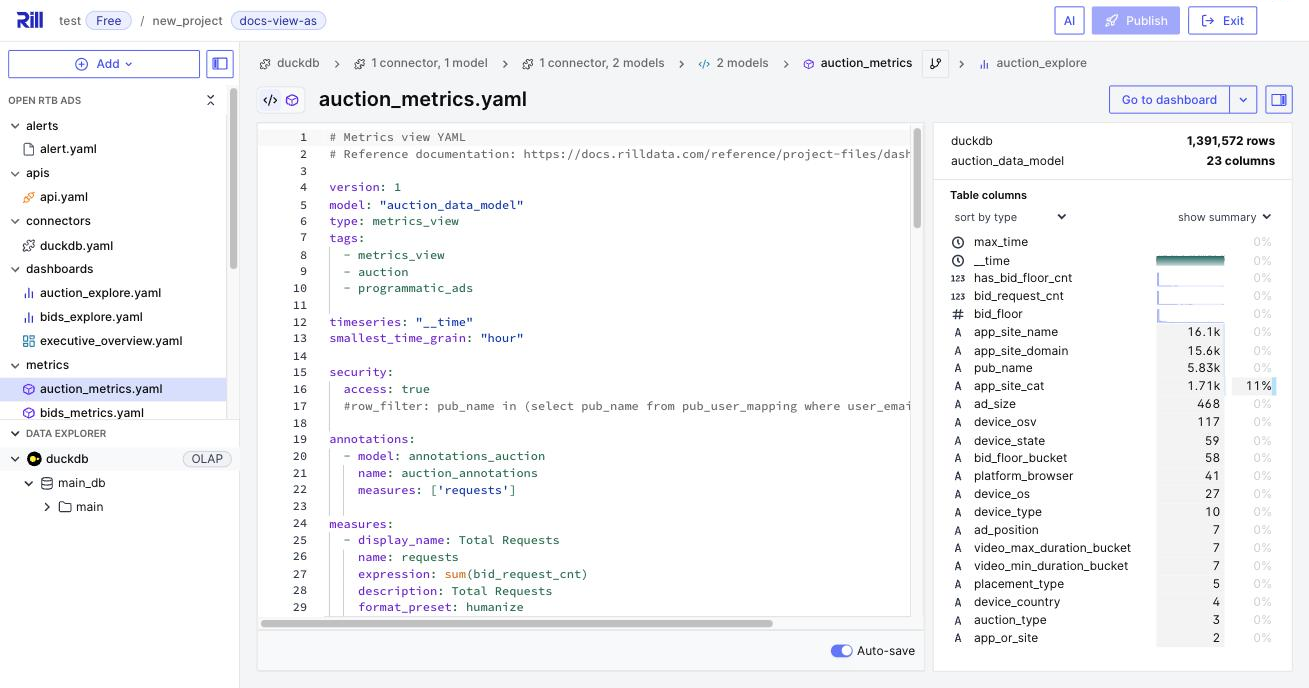Click Go to dashboard
The width and height of the screenshot is (1309, 688).
point(1169,100)
